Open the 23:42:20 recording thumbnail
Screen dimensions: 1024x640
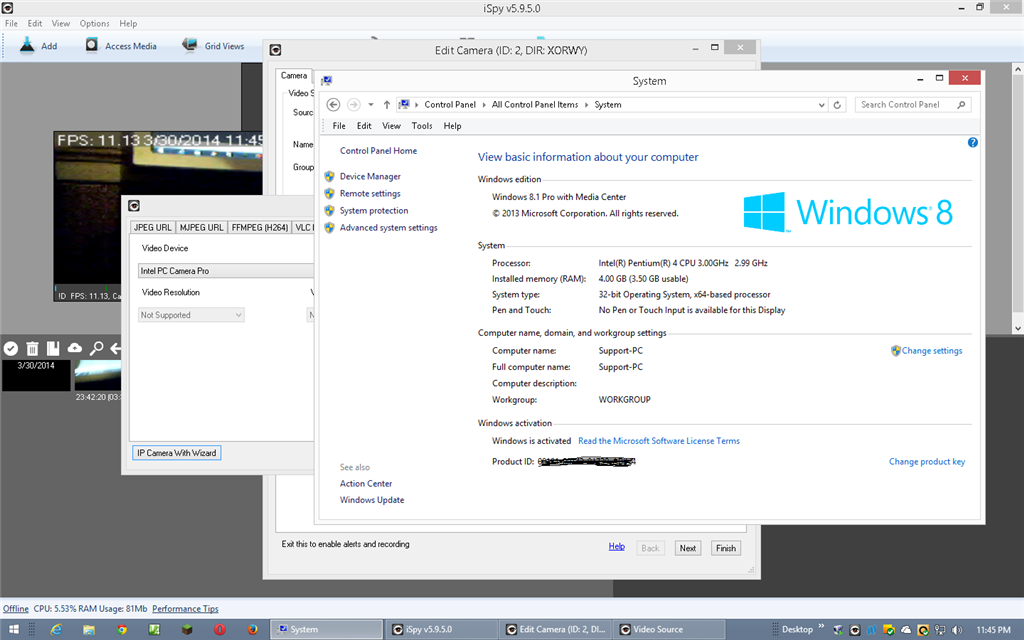(x=98, y=375)
